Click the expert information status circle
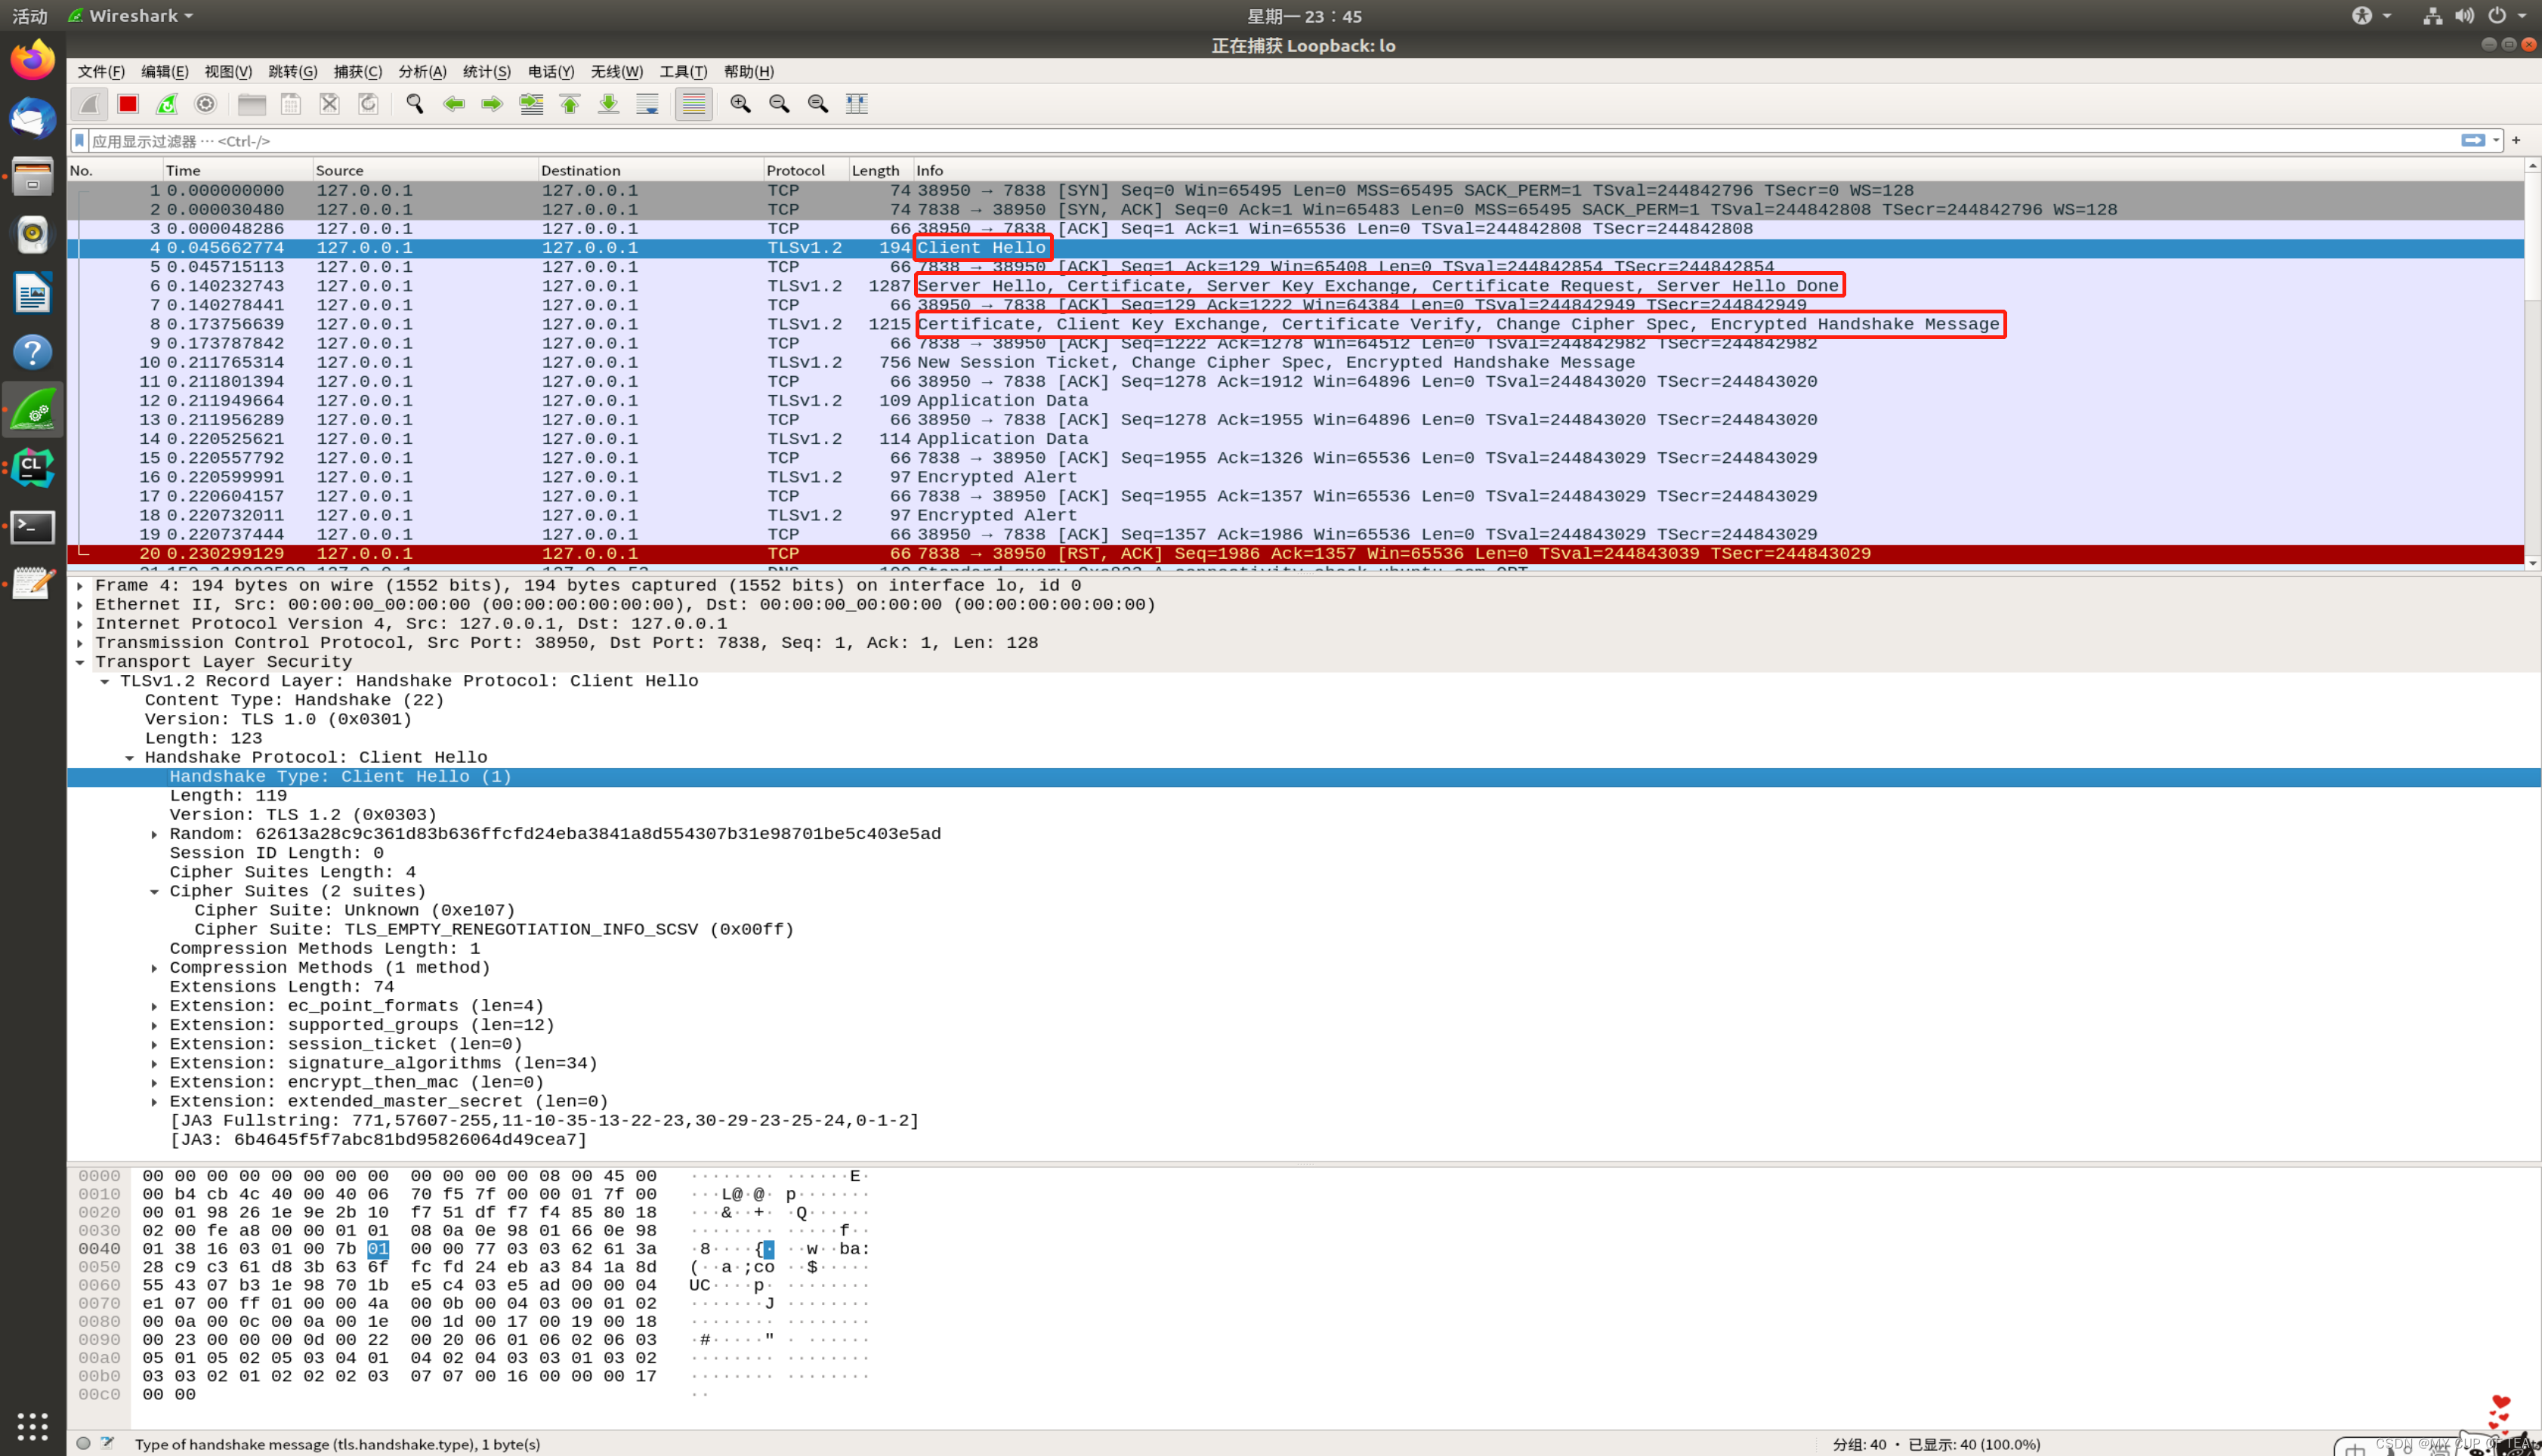 (84, 1443)
